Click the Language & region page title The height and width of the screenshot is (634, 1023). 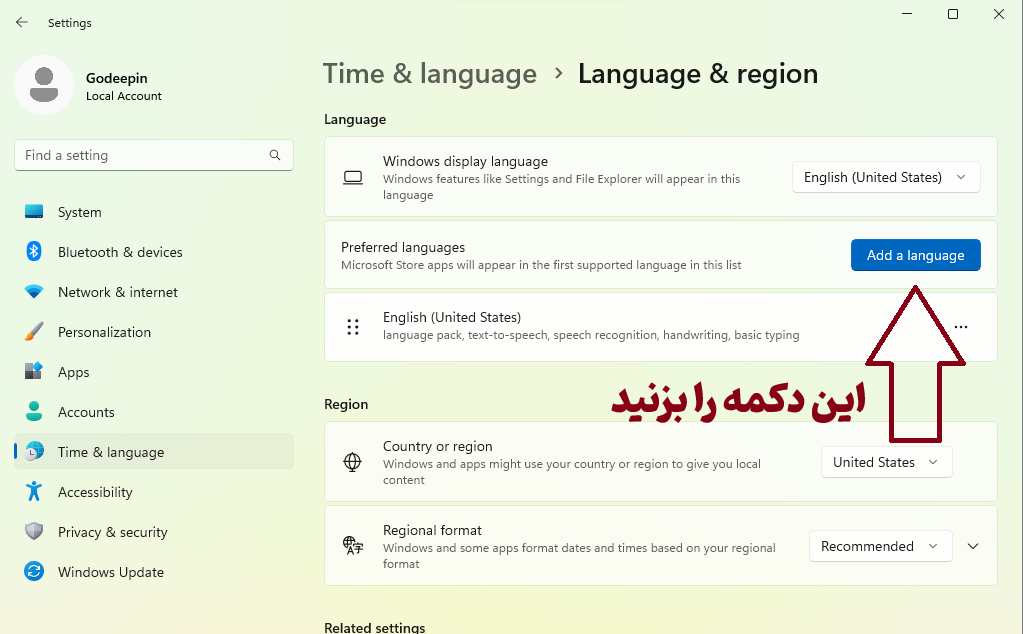click(697, 74)
